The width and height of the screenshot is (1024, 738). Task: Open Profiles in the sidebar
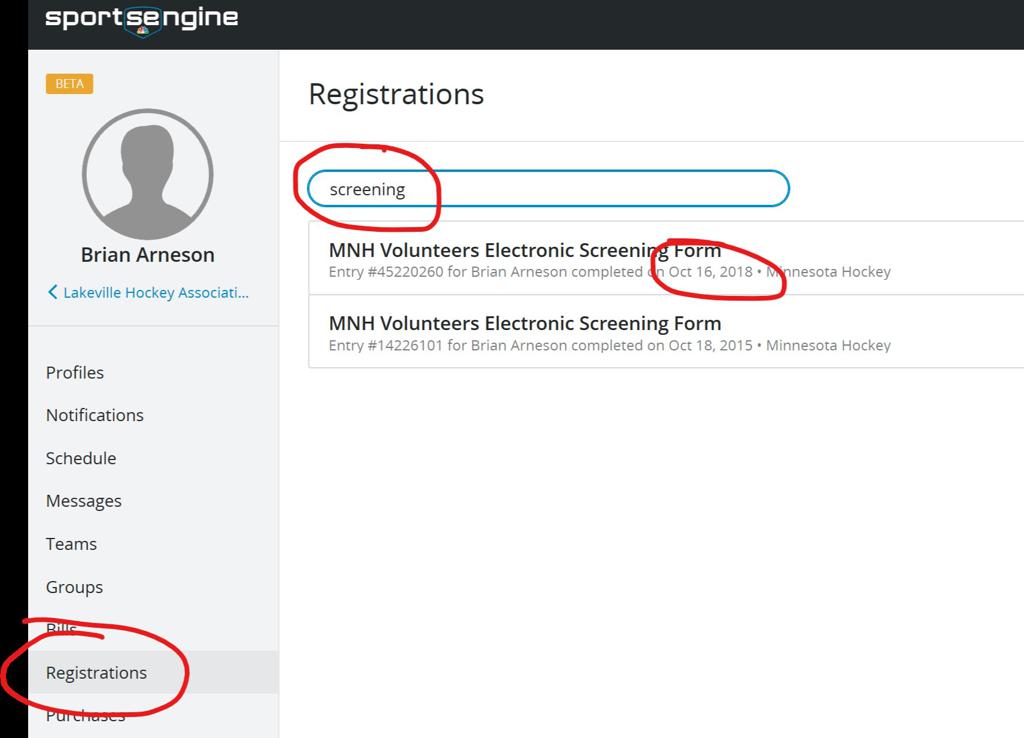pos(75,372)
